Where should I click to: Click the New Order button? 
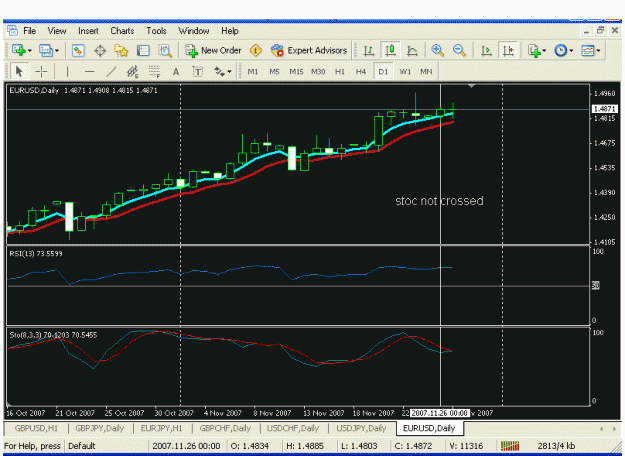pos(213,51)
